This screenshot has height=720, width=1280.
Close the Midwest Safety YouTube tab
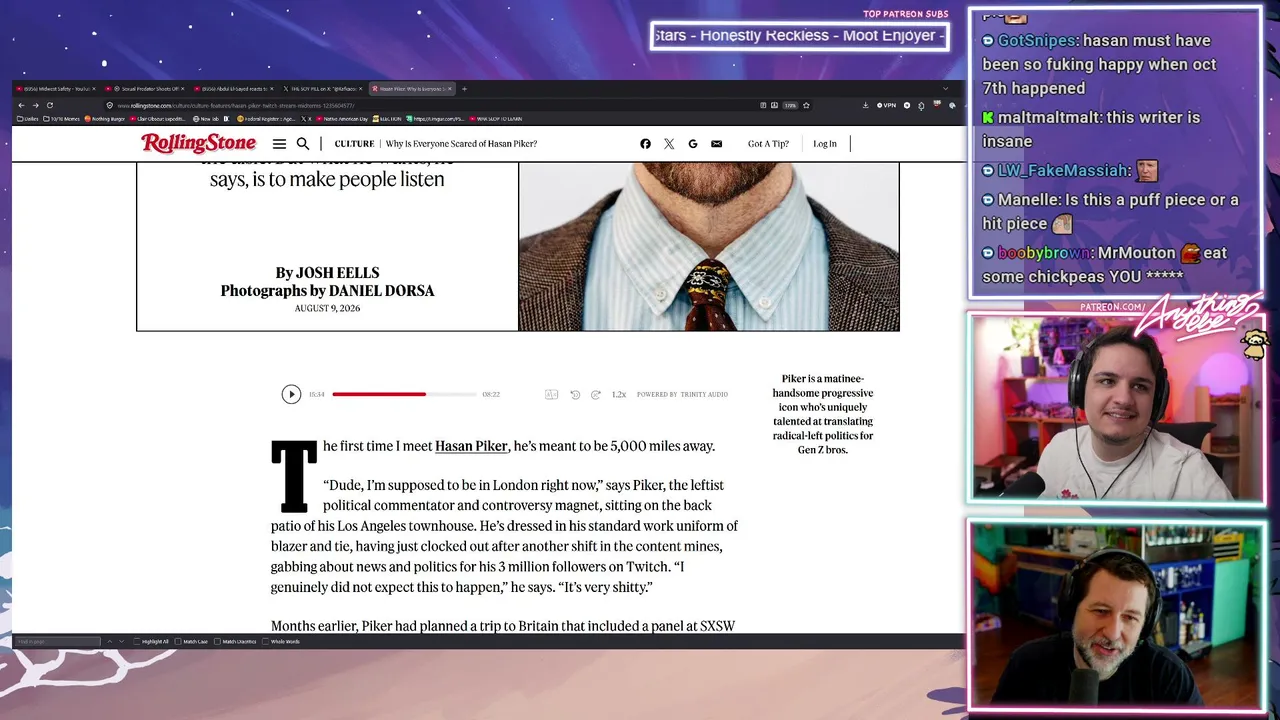point(94,89)
